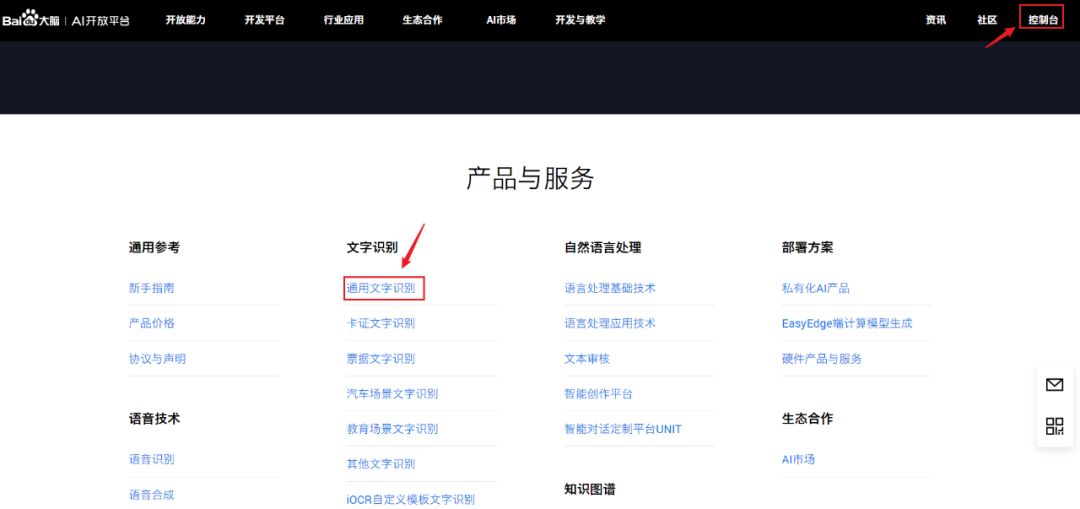The width and height of the screenshot is (1080, 509).
Task: Open the 开发与教学 menu
Action: pyautogui.click(x=581, y=20)
